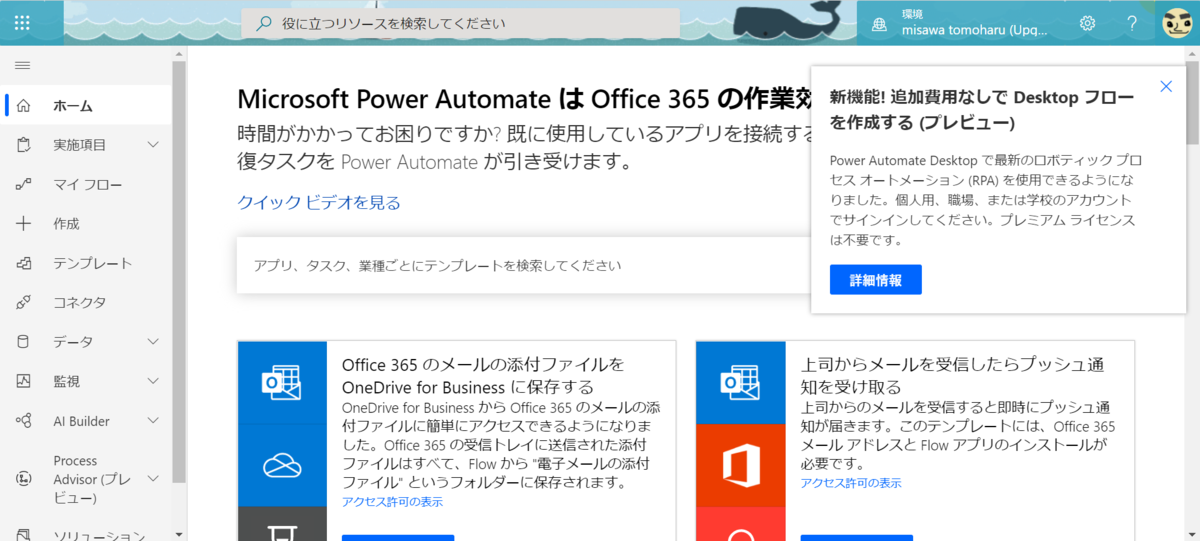1200x541 pixels.
Task: Collapse the navigation hamburger menu
Action: tap(22, 65)
